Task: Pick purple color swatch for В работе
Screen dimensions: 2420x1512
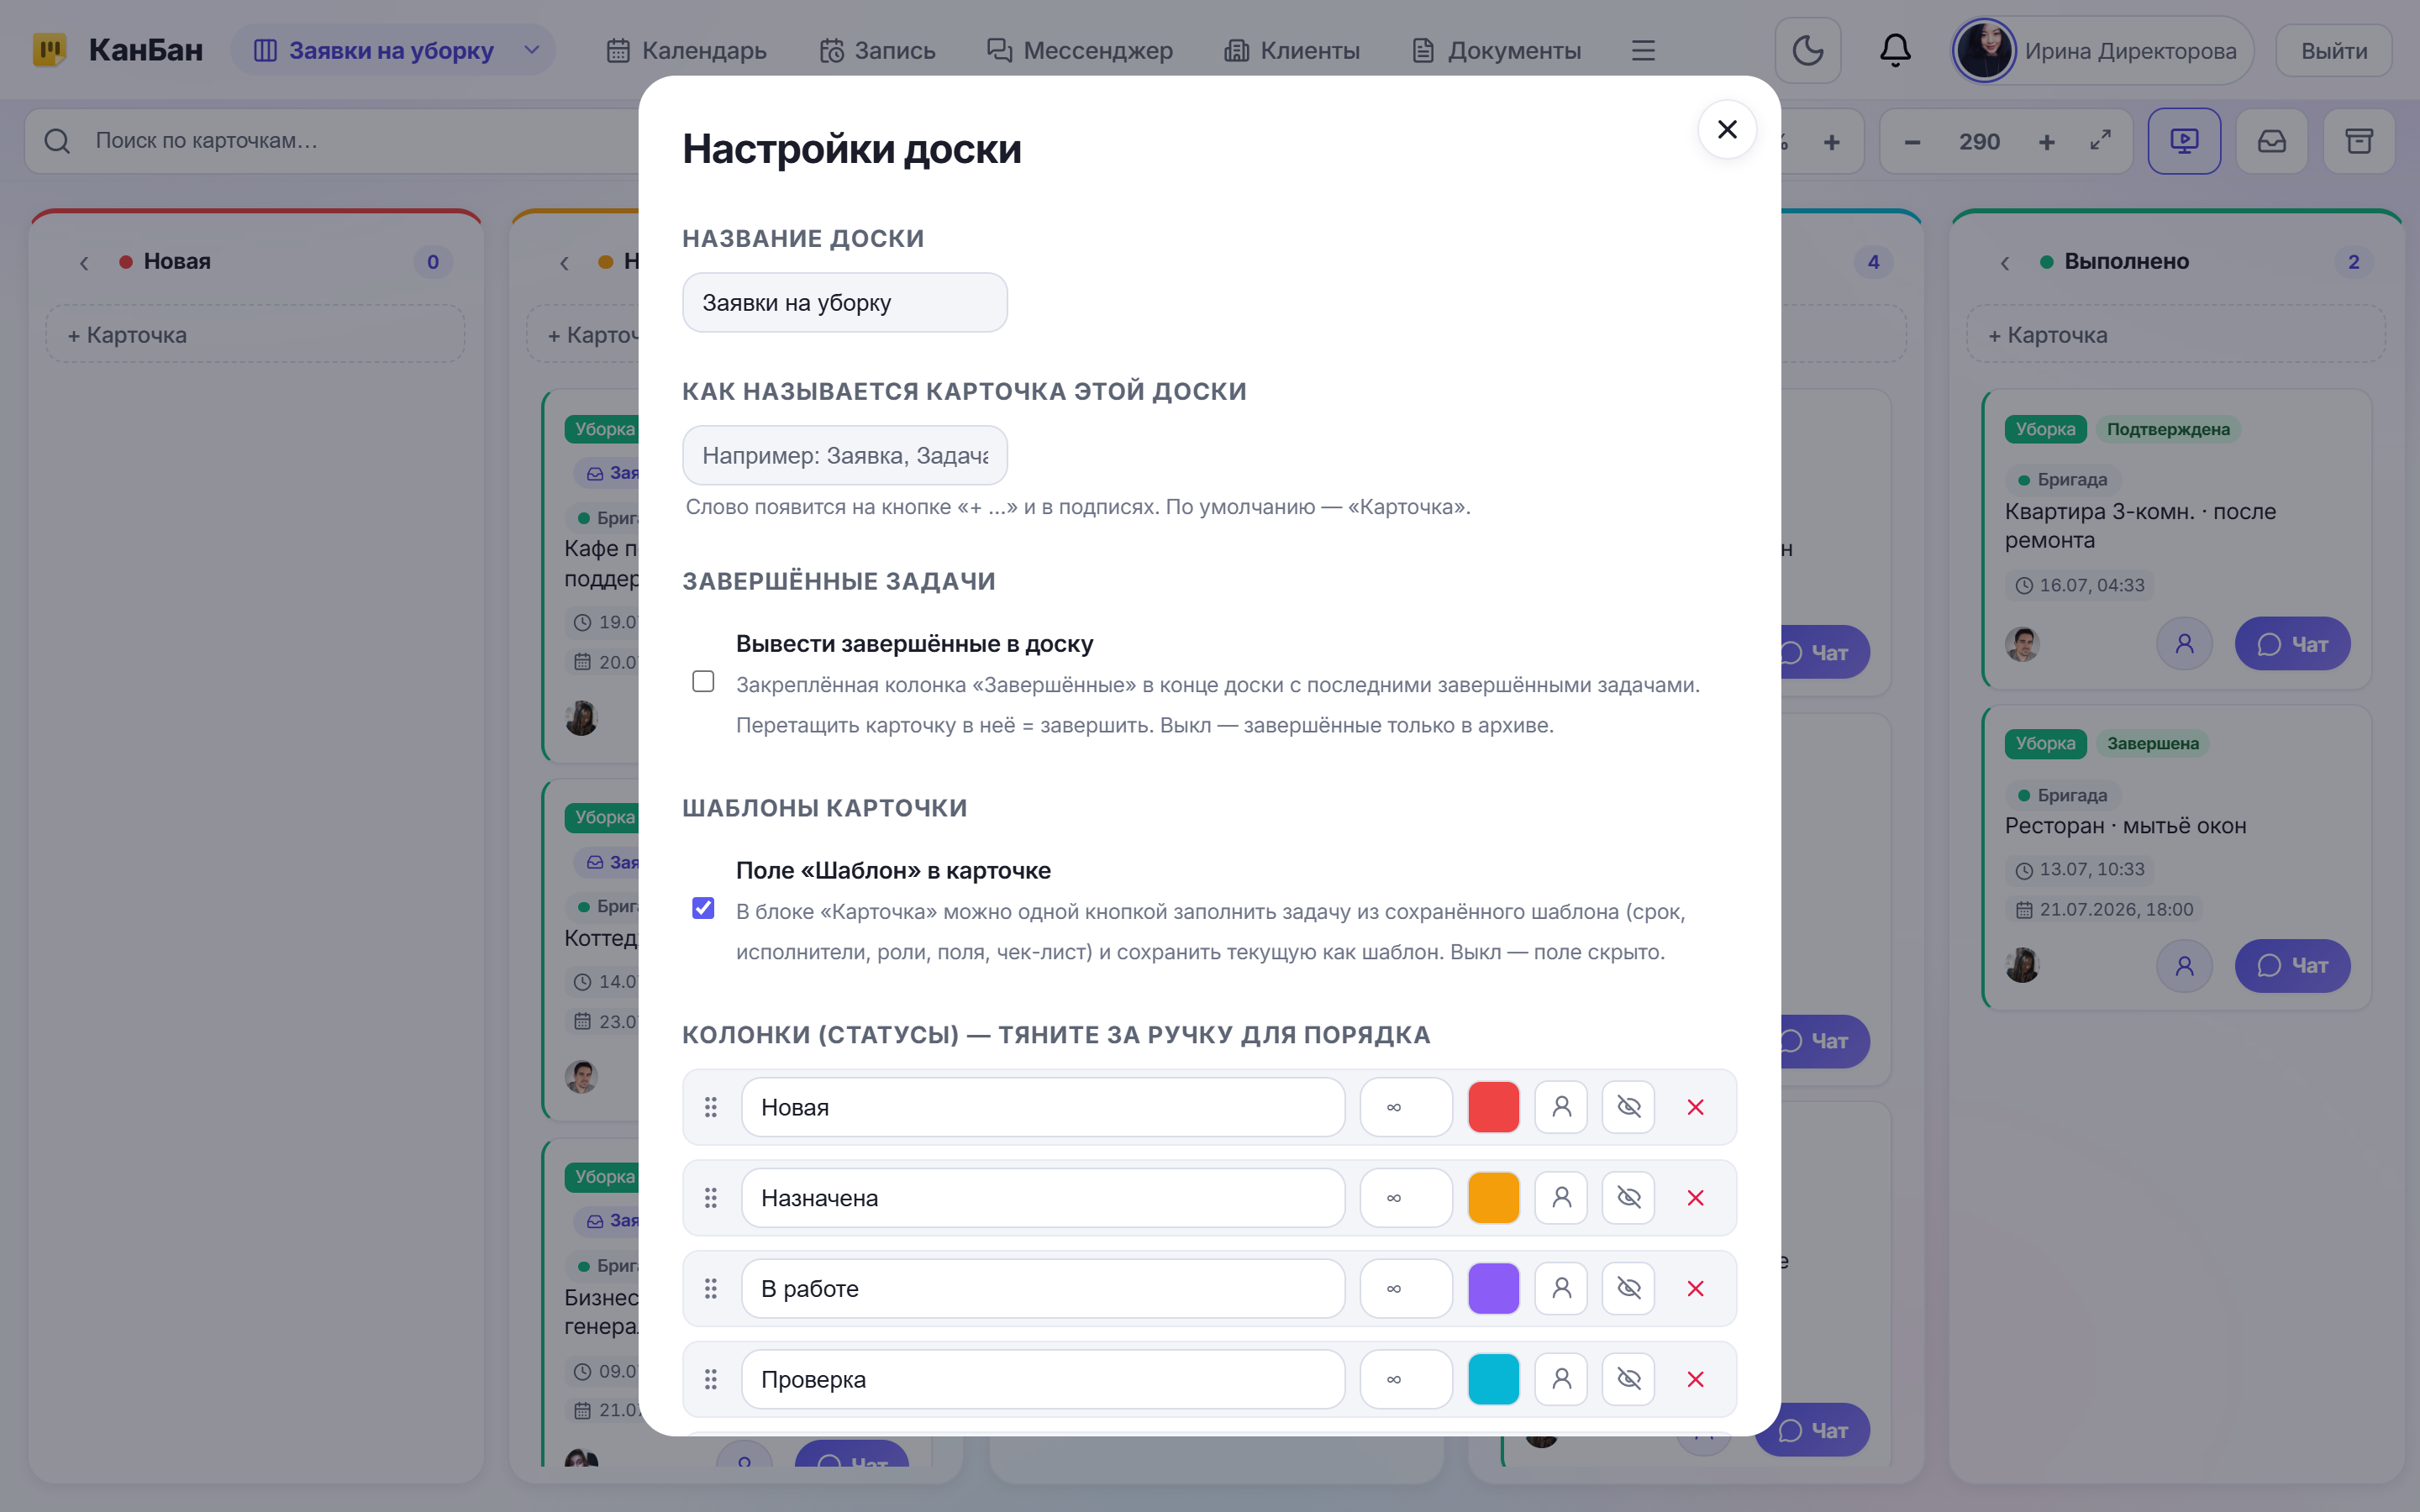Action: pyautogui.click(x=1493, y=1288)
